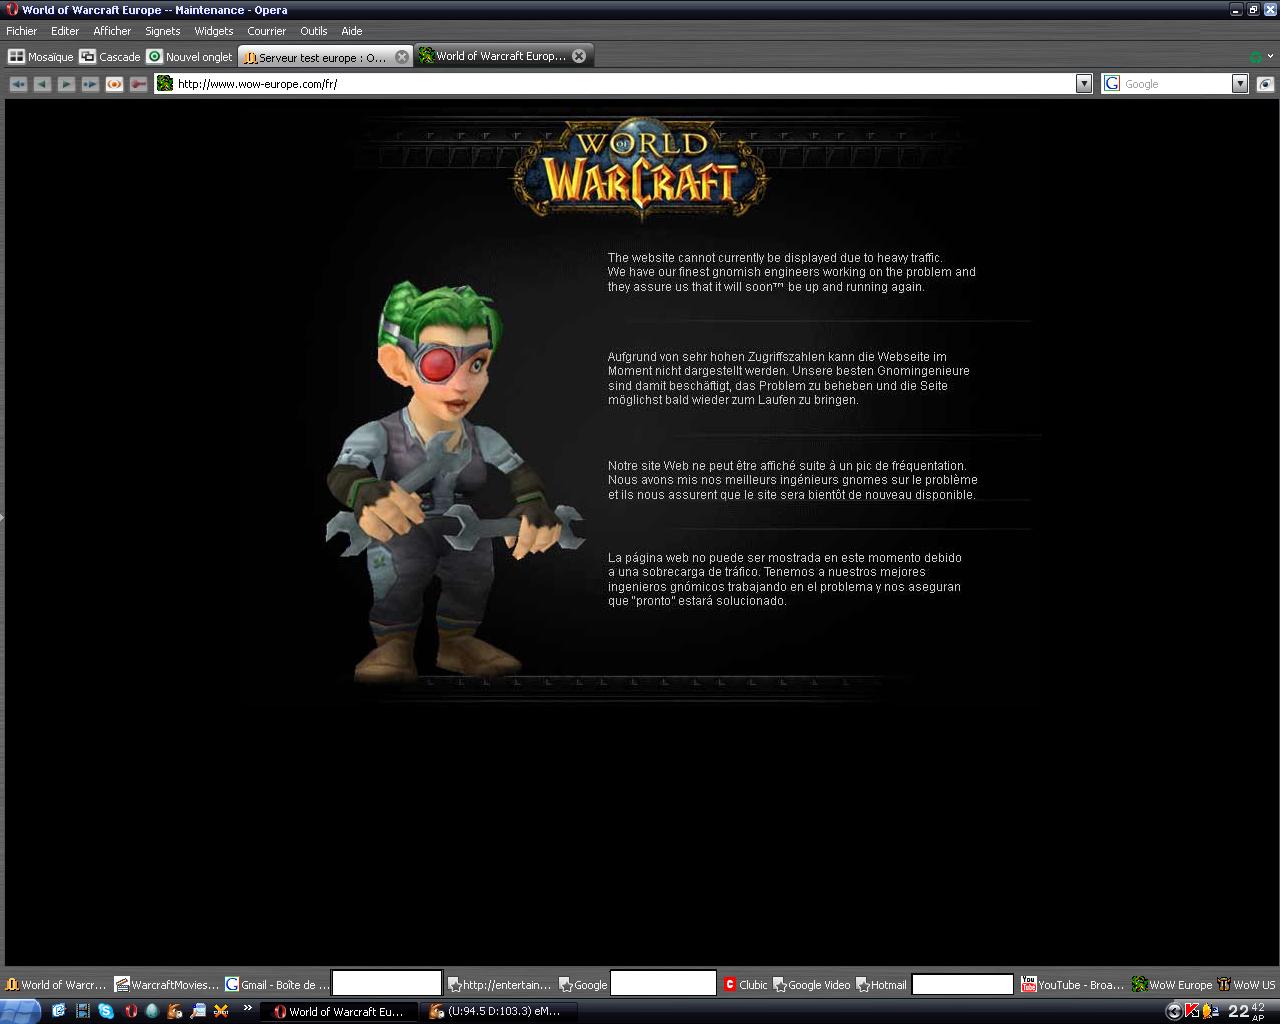Open the WarcraftMovies bookmark
The width and height of the screenshot is (1280, 1024).
166,985
